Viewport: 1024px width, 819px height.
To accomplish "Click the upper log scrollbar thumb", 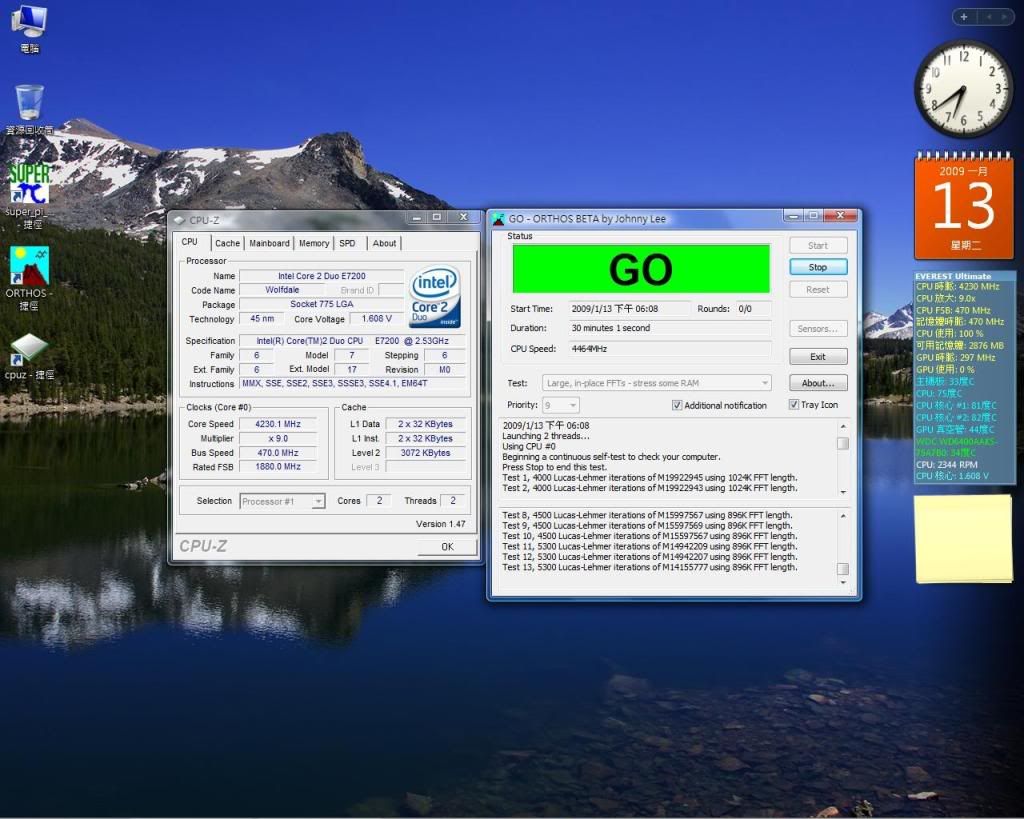I will click(x=843, y=443).
